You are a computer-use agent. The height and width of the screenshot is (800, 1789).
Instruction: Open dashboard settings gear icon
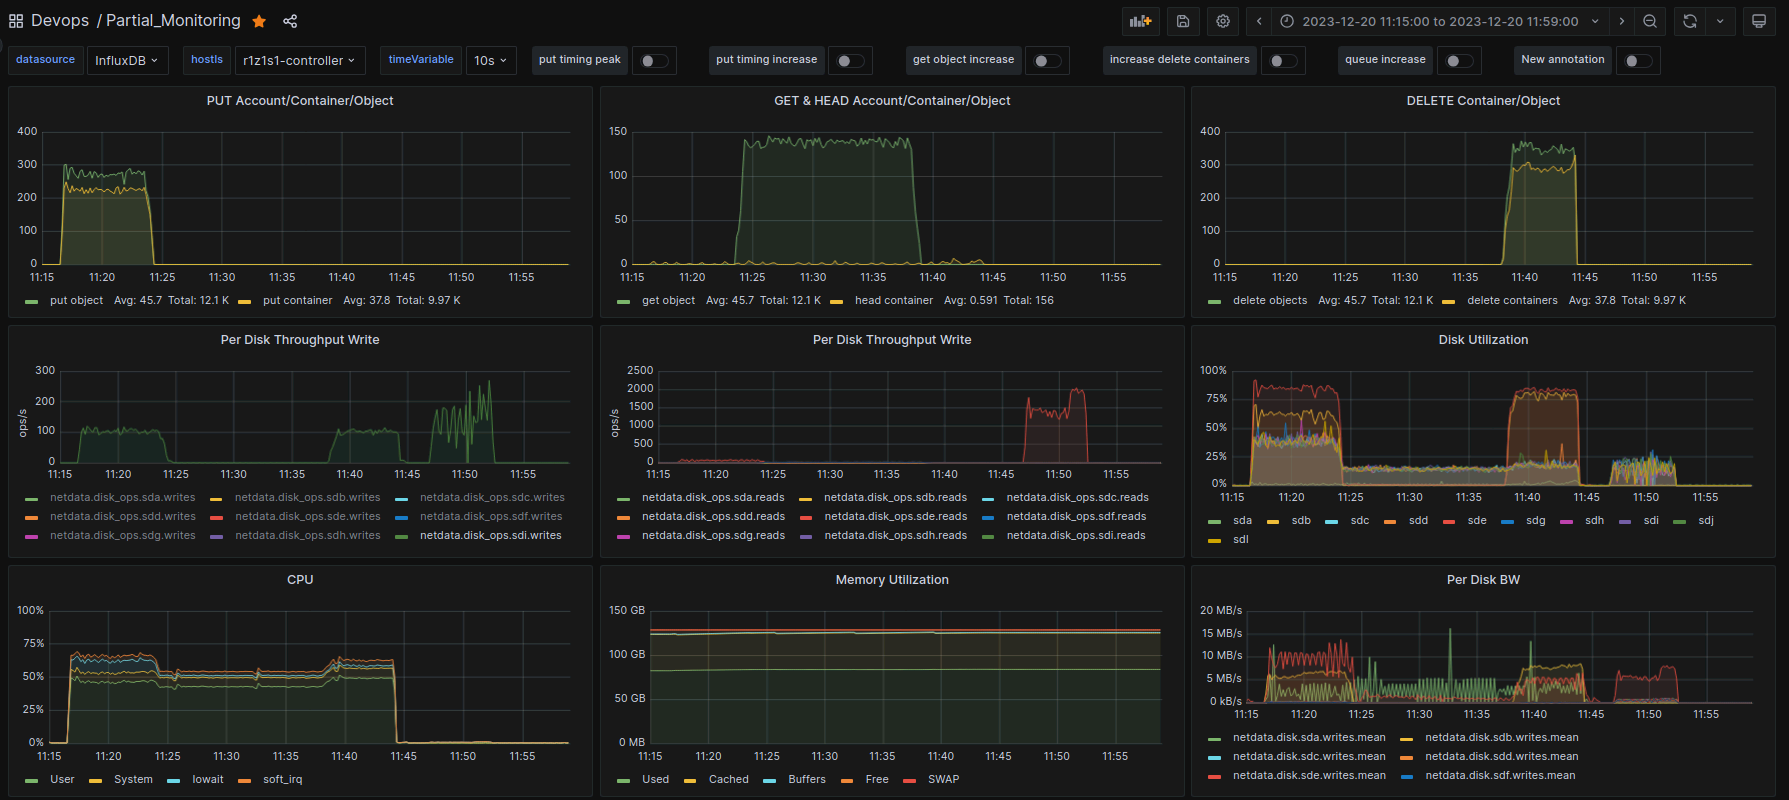1223,21
